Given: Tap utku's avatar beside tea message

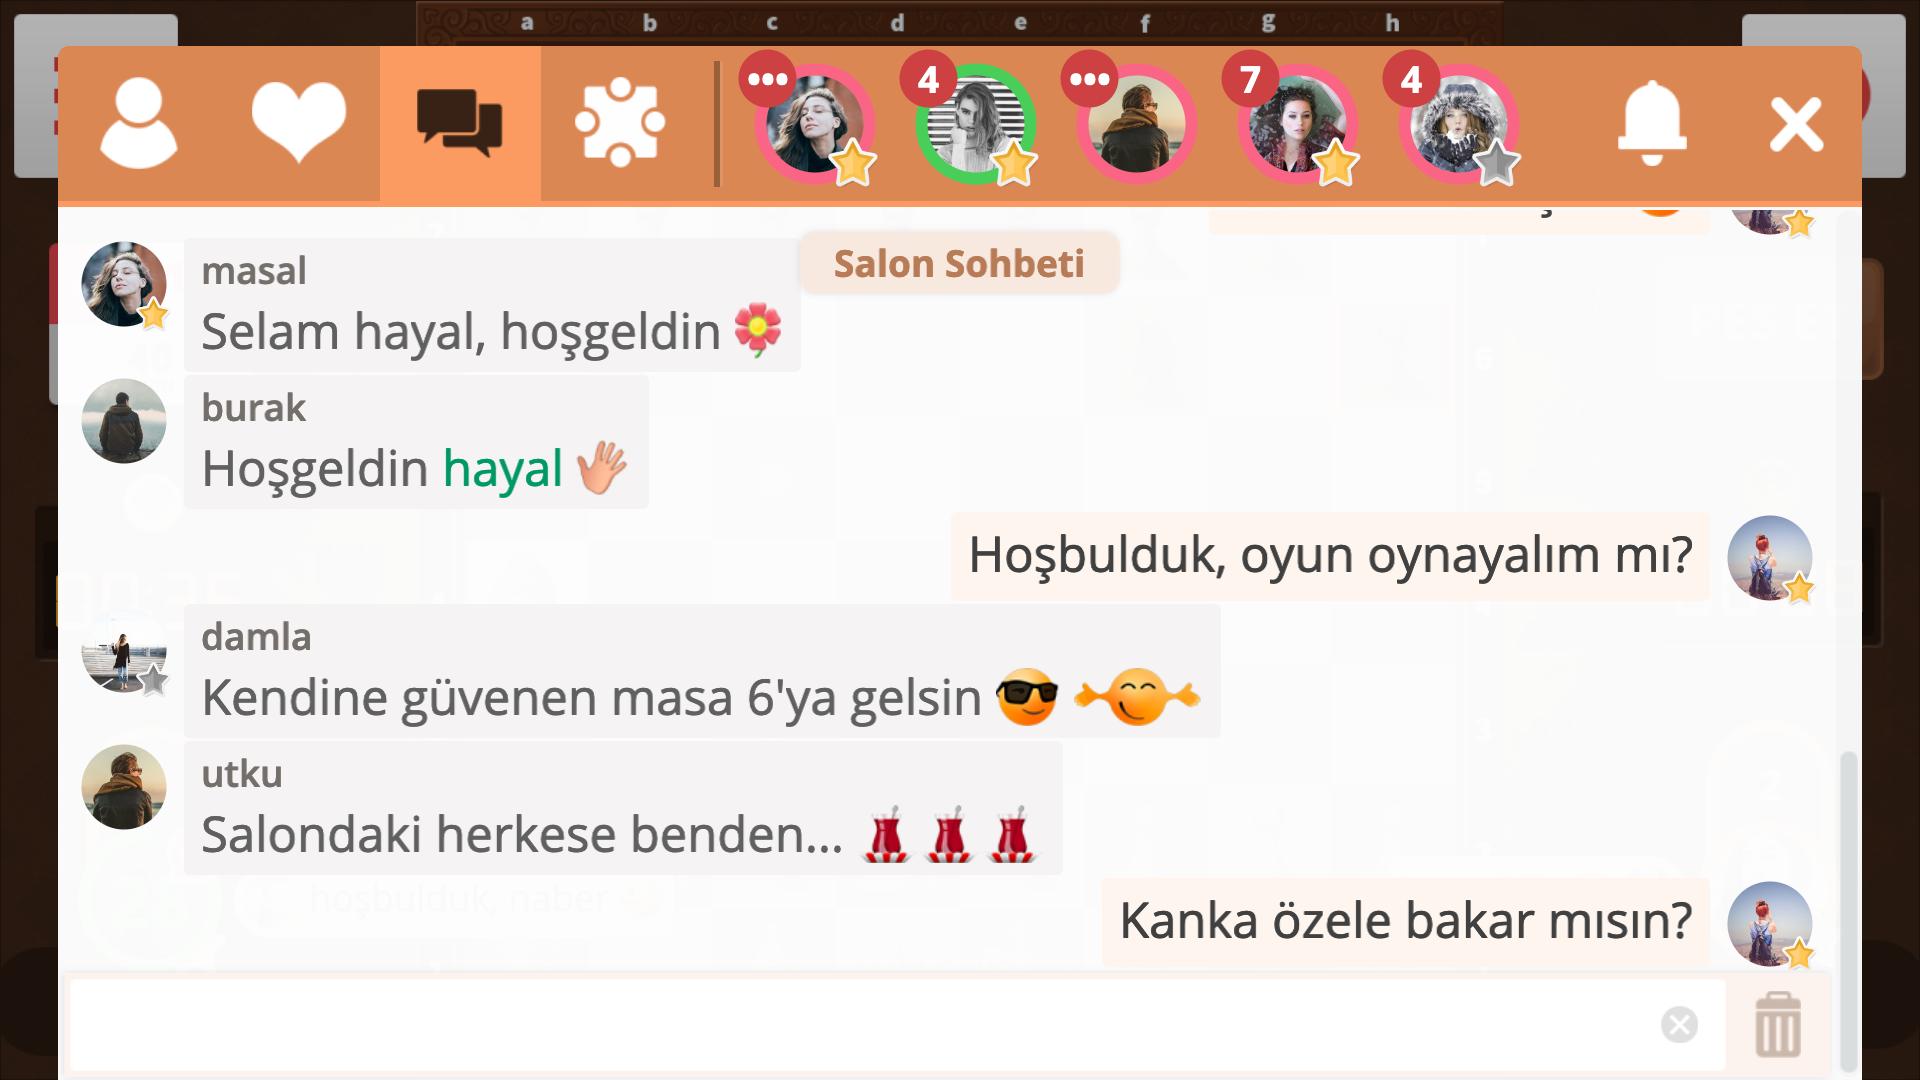Looking at the screenshot, I should pyautogui.click(x=124, y=787).
